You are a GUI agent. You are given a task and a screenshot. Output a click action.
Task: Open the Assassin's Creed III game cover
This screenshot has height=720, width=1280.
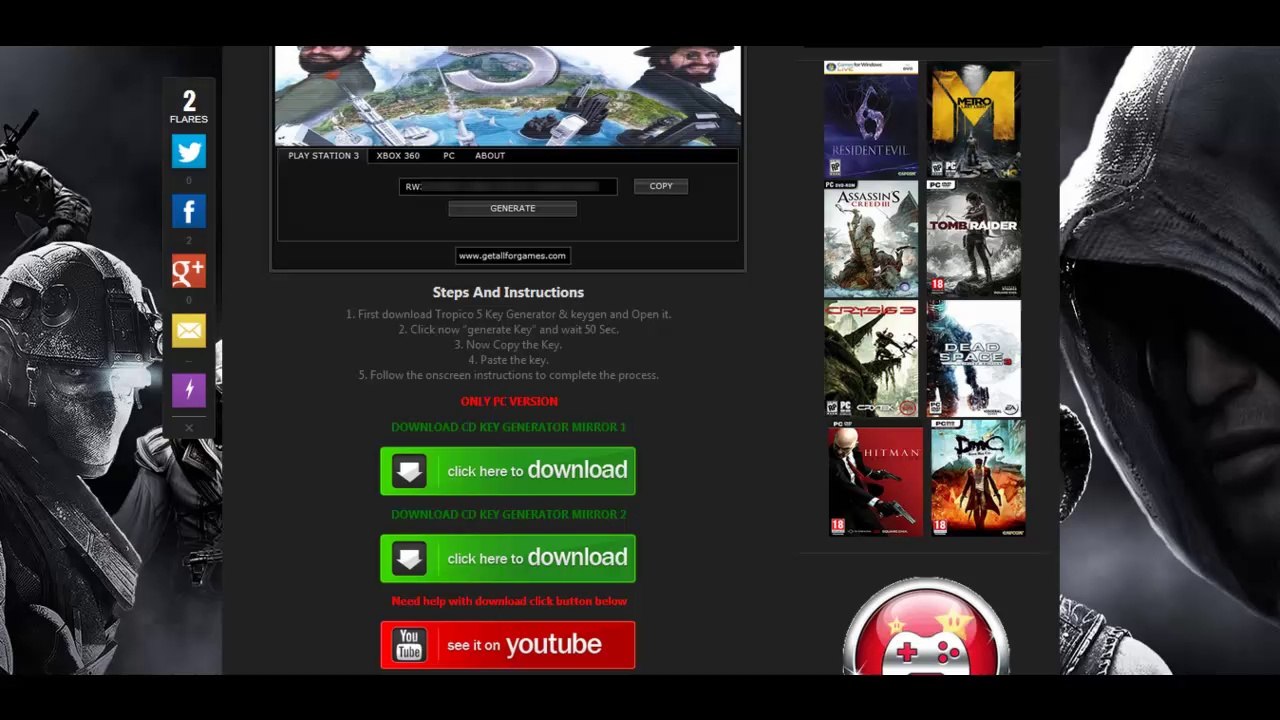coord(871,239)
